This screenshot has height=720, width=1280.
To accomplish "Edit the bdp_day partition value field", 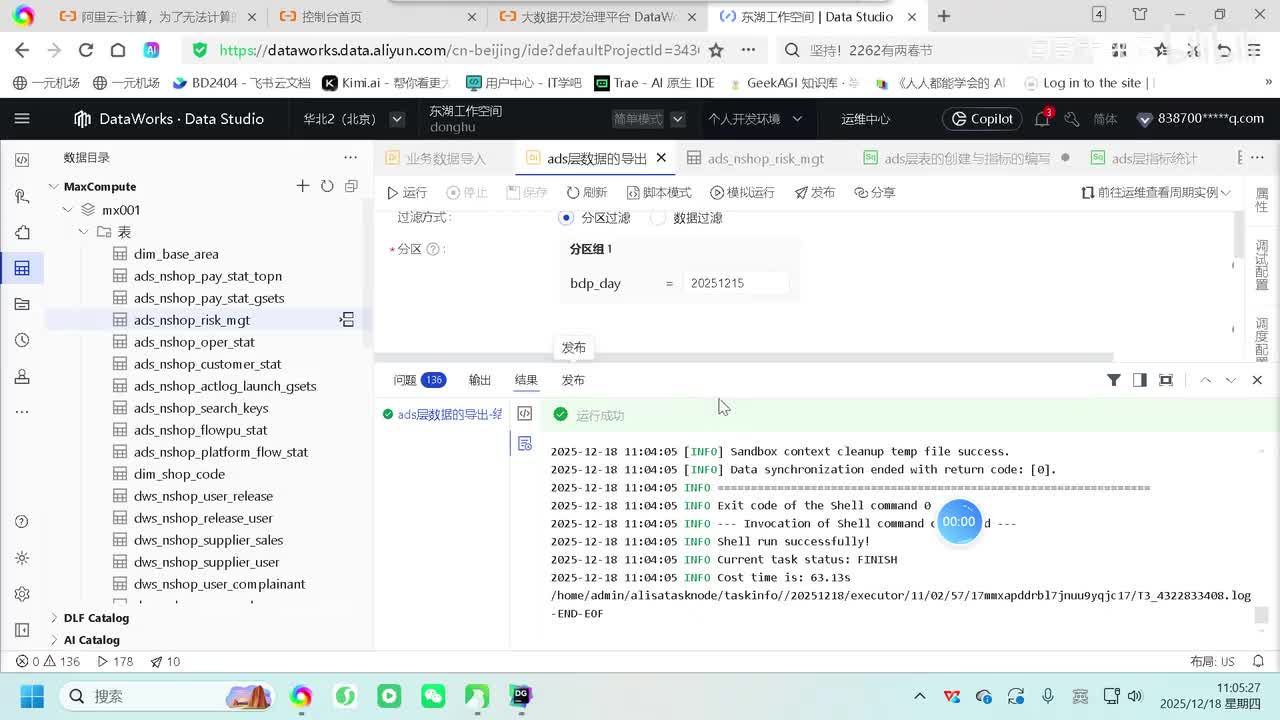I will coord(736,283).
